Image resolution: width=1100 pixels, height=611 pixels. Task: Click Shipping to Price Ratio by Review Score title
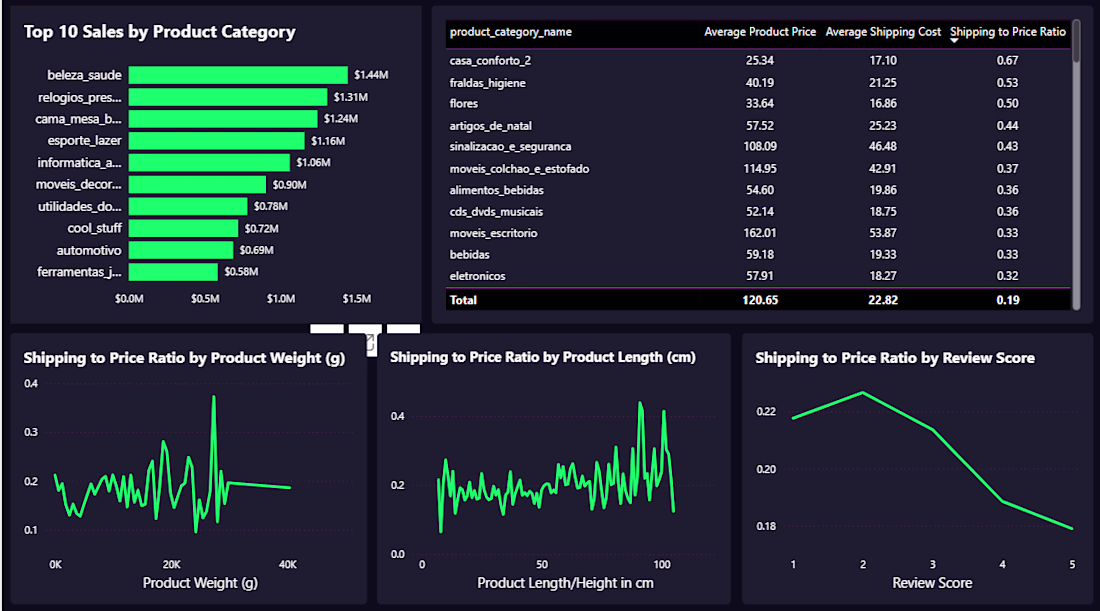point(894,358)
